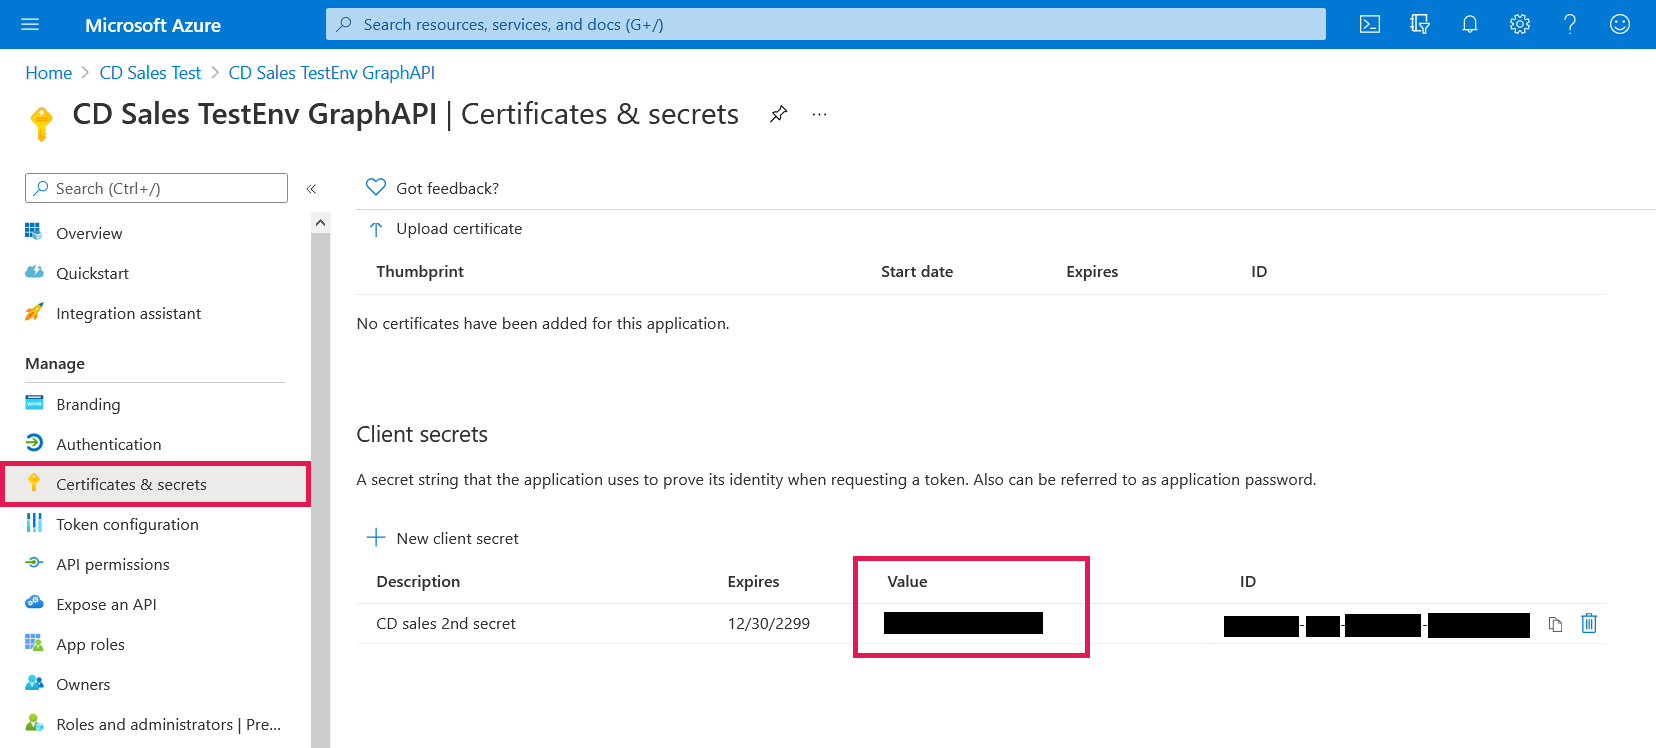1656x748 pixels.
Task: Click the Start date column header
Action: (x=917, y=271)
